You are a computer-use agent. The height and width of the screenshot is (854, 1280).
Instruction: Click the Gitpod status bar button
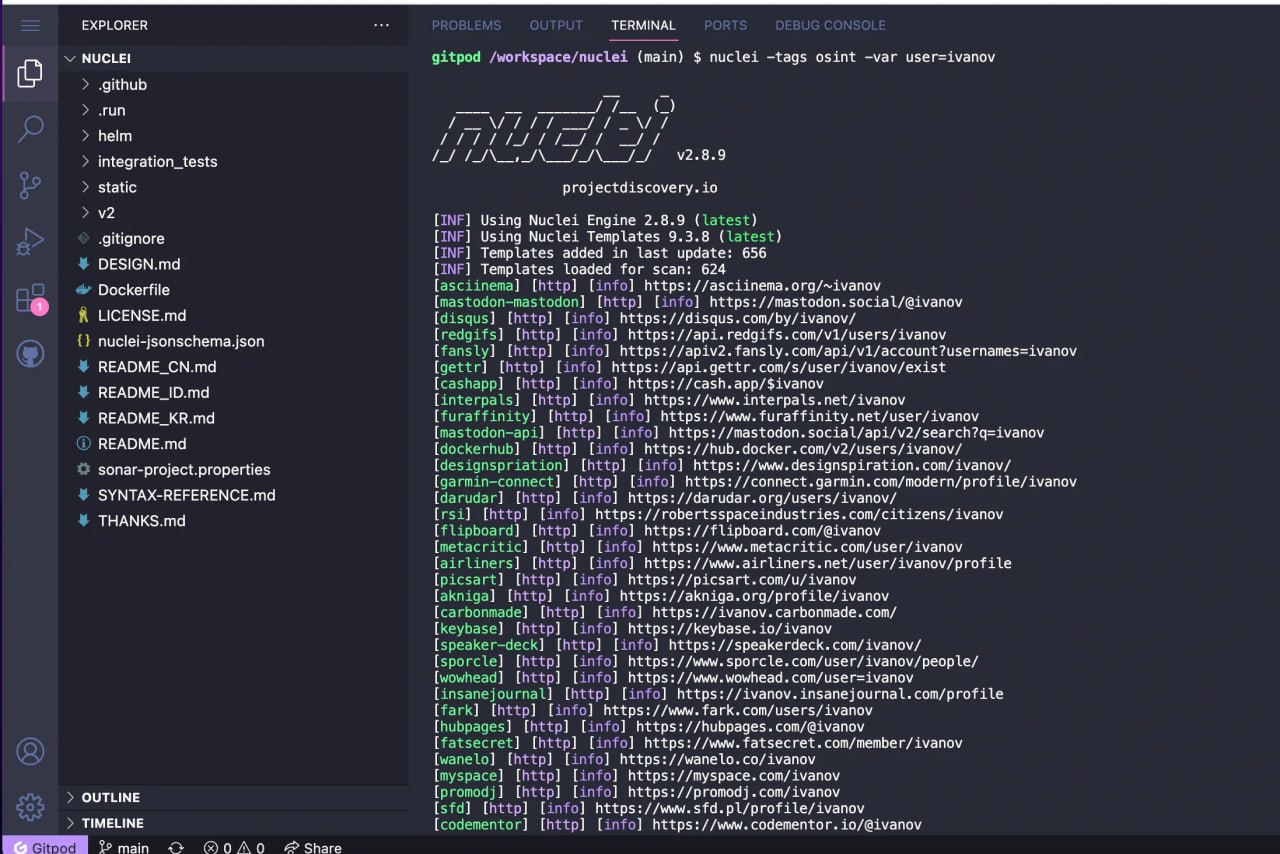(x=45, y=847)
